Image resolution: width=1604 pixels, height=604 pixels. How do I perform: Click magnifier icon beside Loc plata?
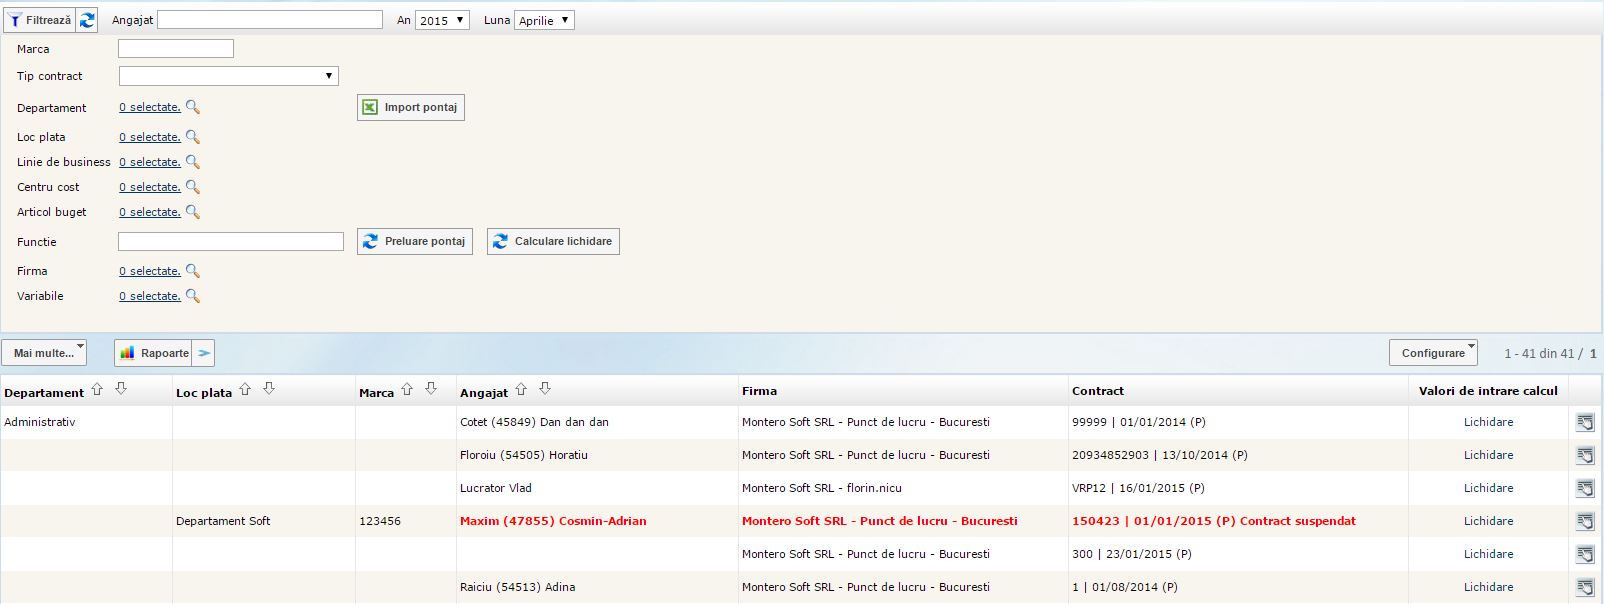coord(193,137)
